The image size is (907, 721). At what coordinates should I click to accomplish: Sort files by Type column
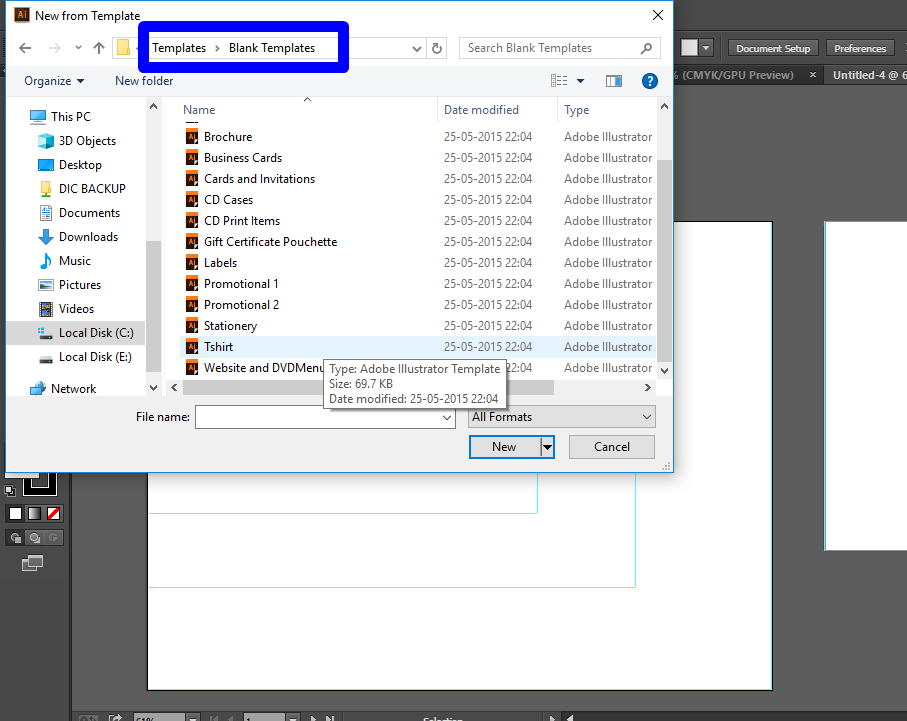point(577,110)
